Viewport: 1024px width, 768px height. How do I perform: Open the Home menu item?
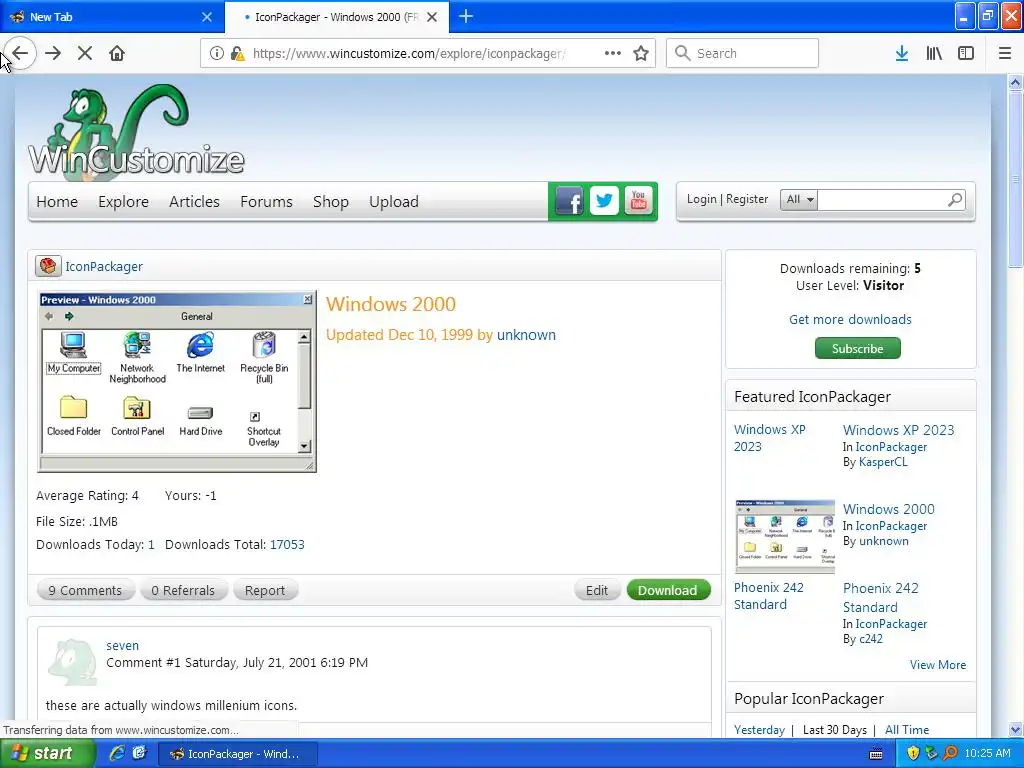click(57, 202)
